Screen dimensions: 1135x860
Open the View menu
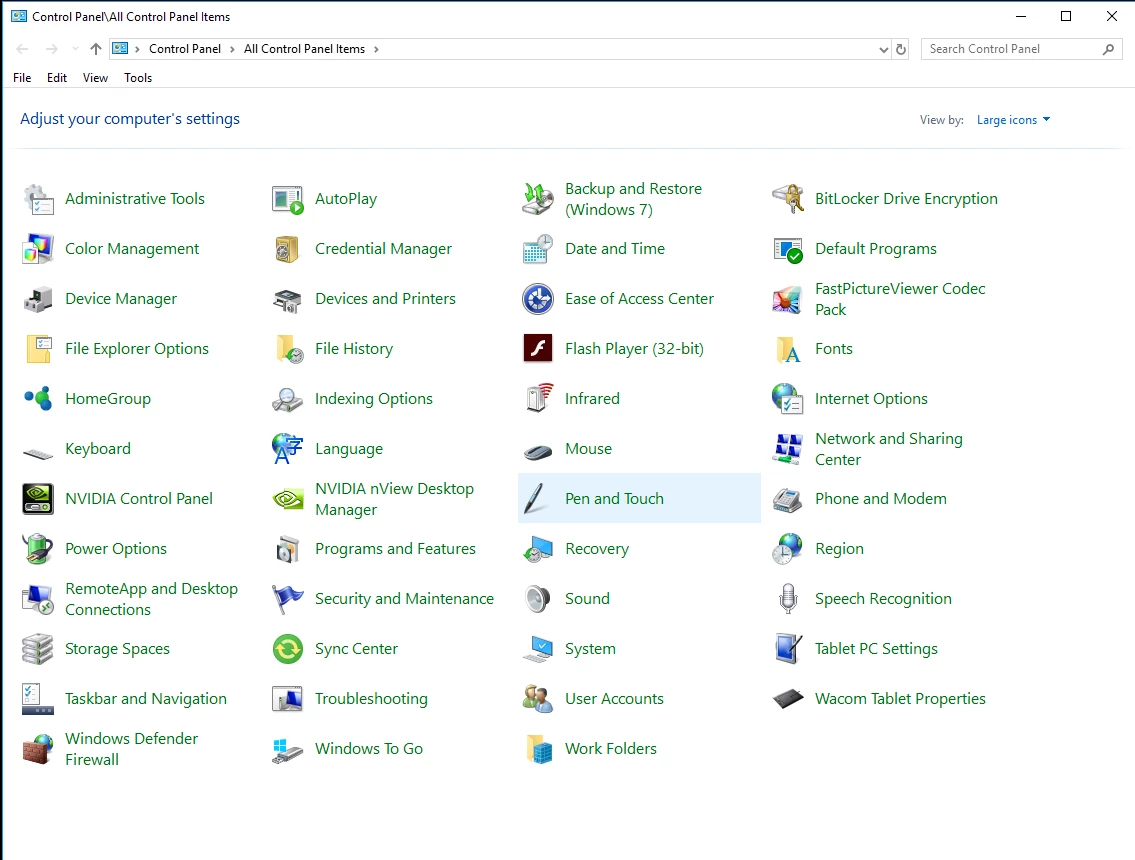pyautogui.click(x=96, y=78)
